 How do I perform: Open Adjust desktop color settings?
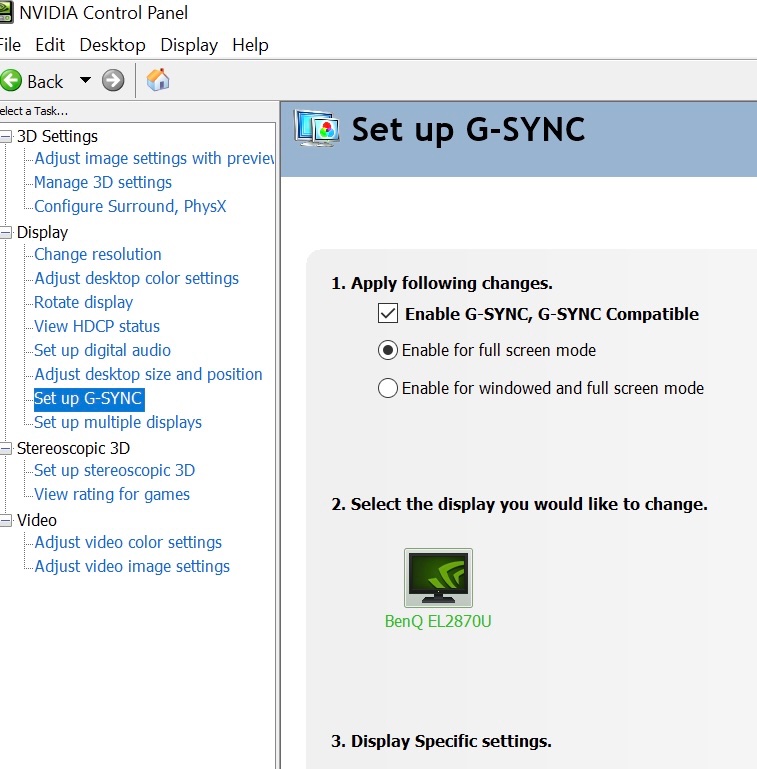[x=136, y=279]
